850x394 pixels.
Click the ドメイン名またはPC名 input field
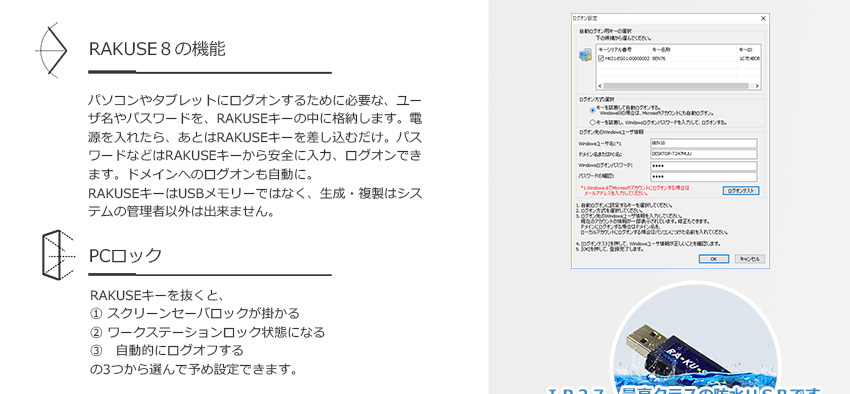704,154
